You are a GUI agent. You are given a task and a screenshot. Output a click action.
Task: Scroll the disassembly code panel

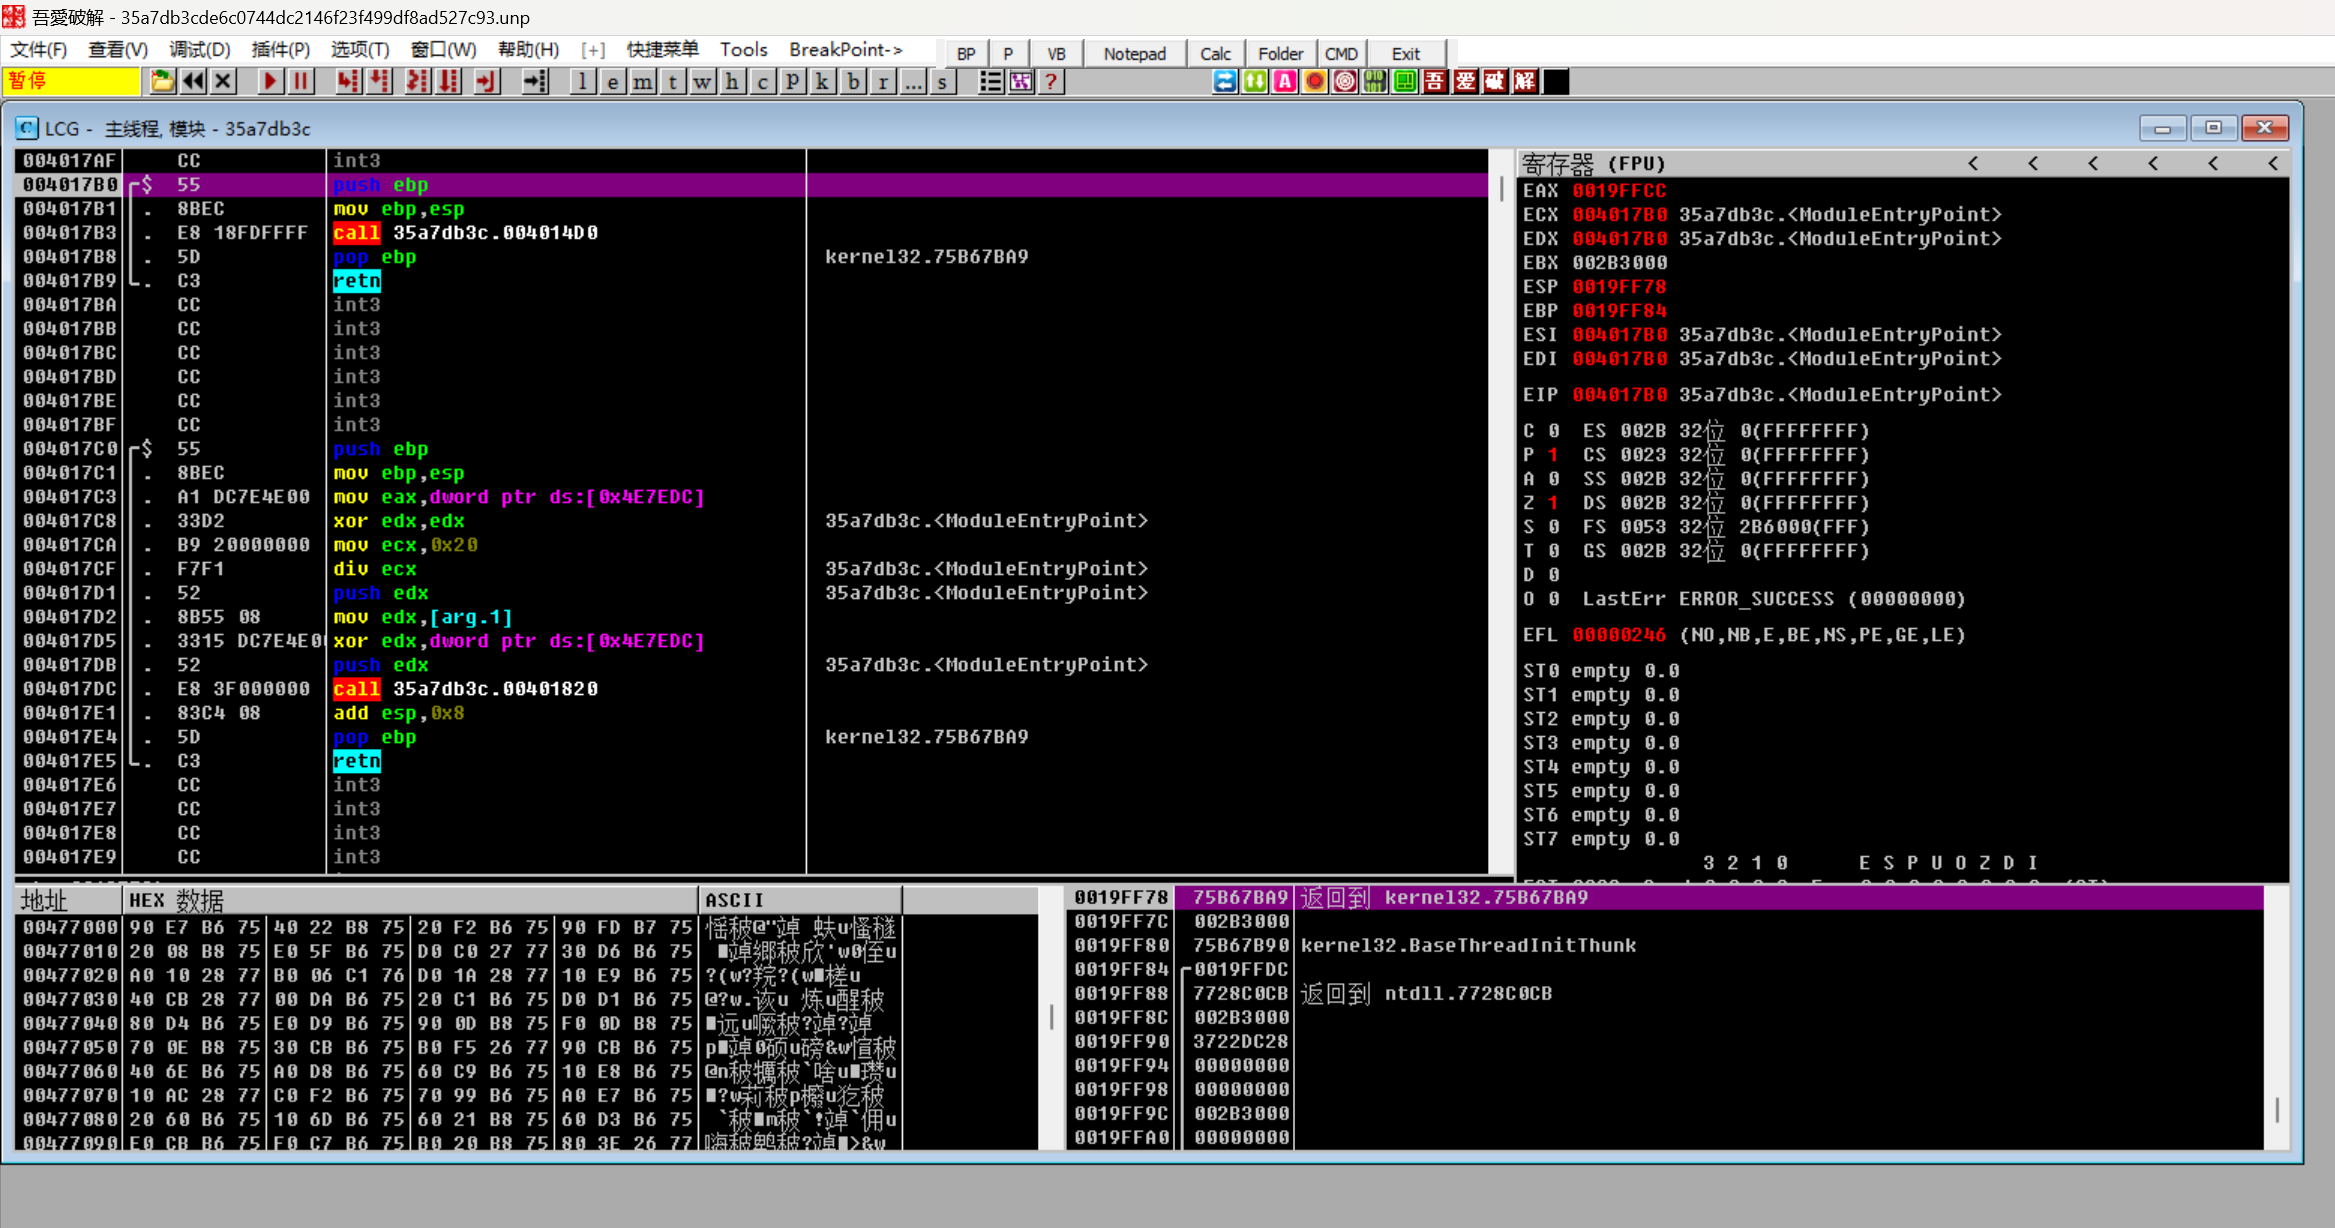pos(1500,510)
